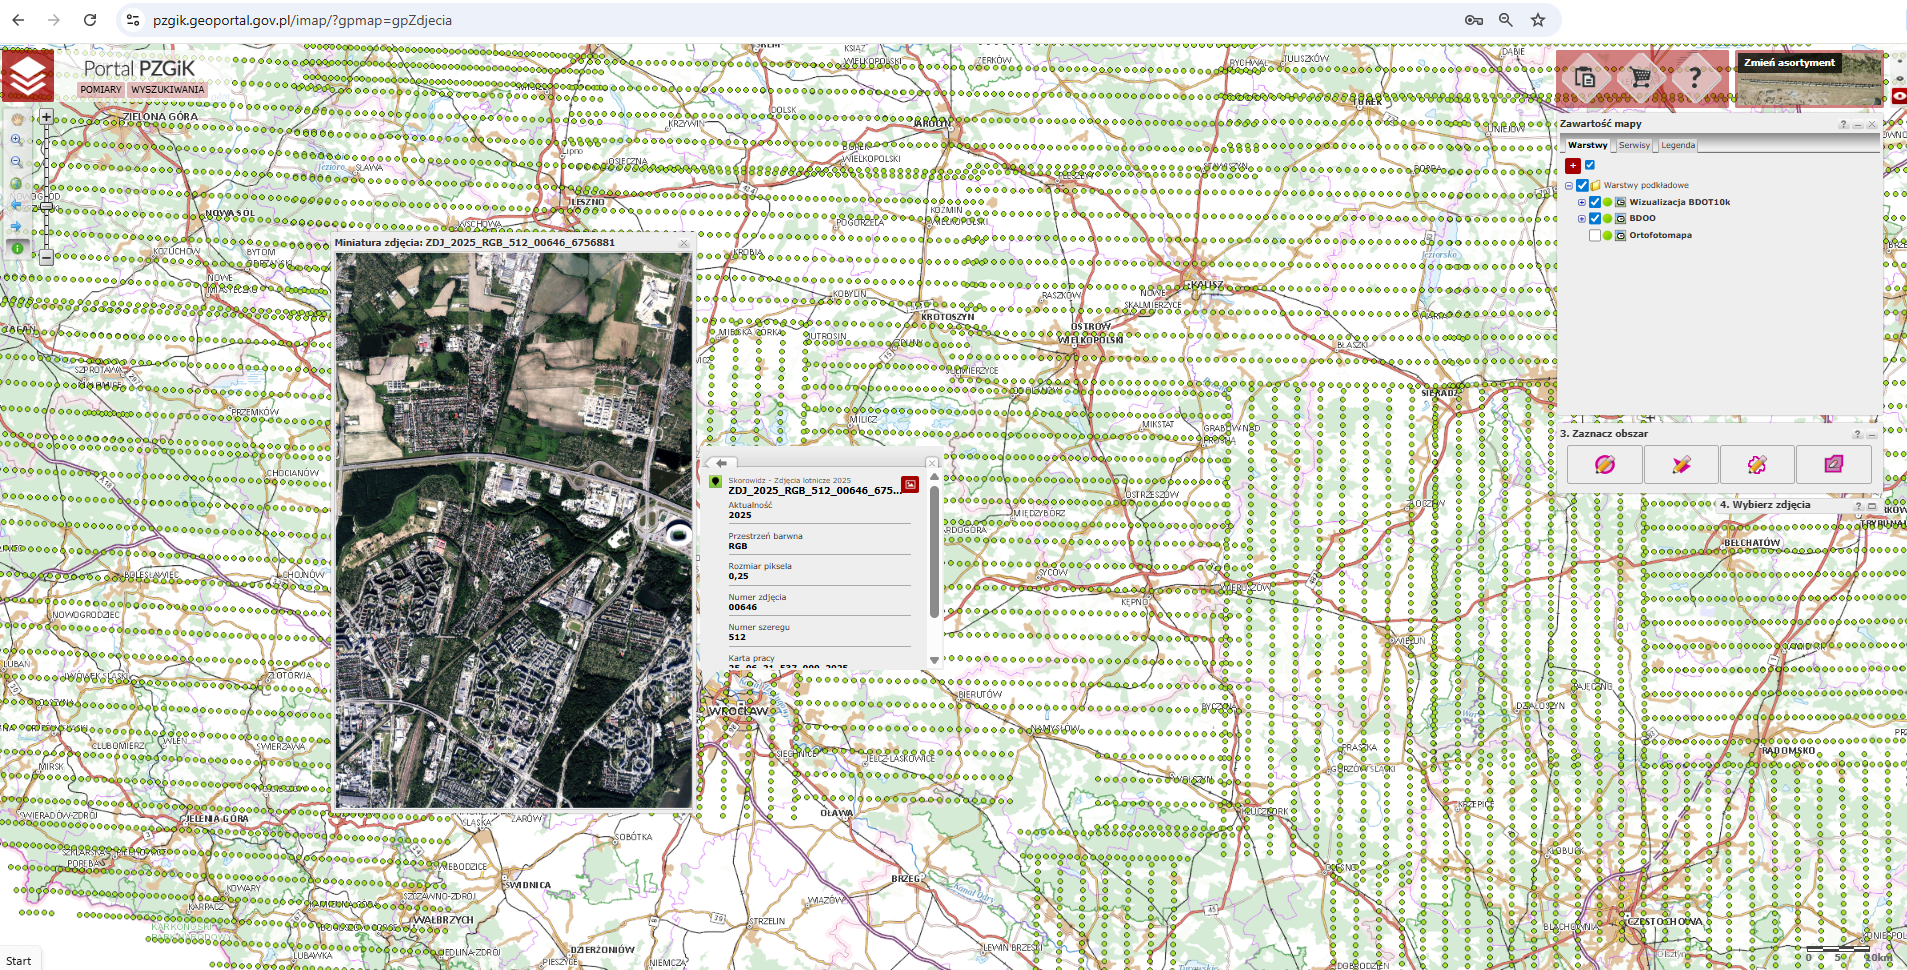This screenshot has width=1907, height=970.
Task: Toggle Wizualizacja BDOT10k layer checkbox
Action: point(1595,202)
